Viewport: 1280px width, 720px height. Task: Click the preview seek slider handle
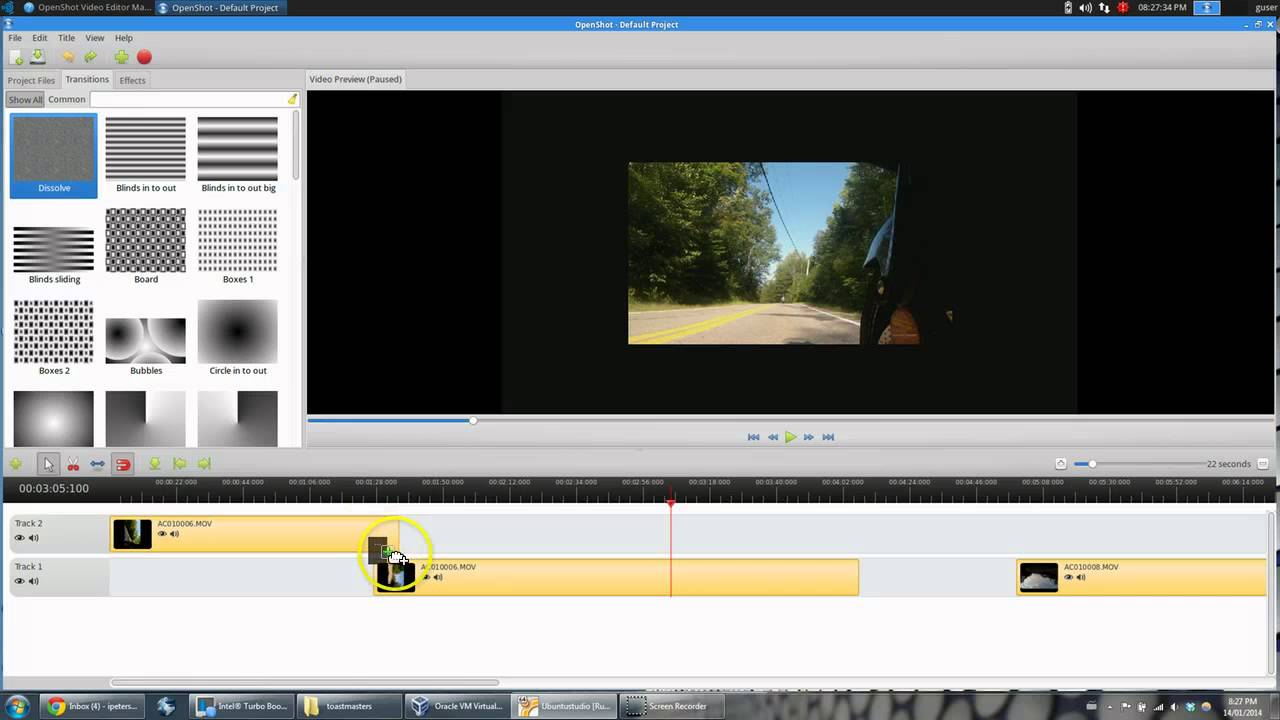click(473, 421)
